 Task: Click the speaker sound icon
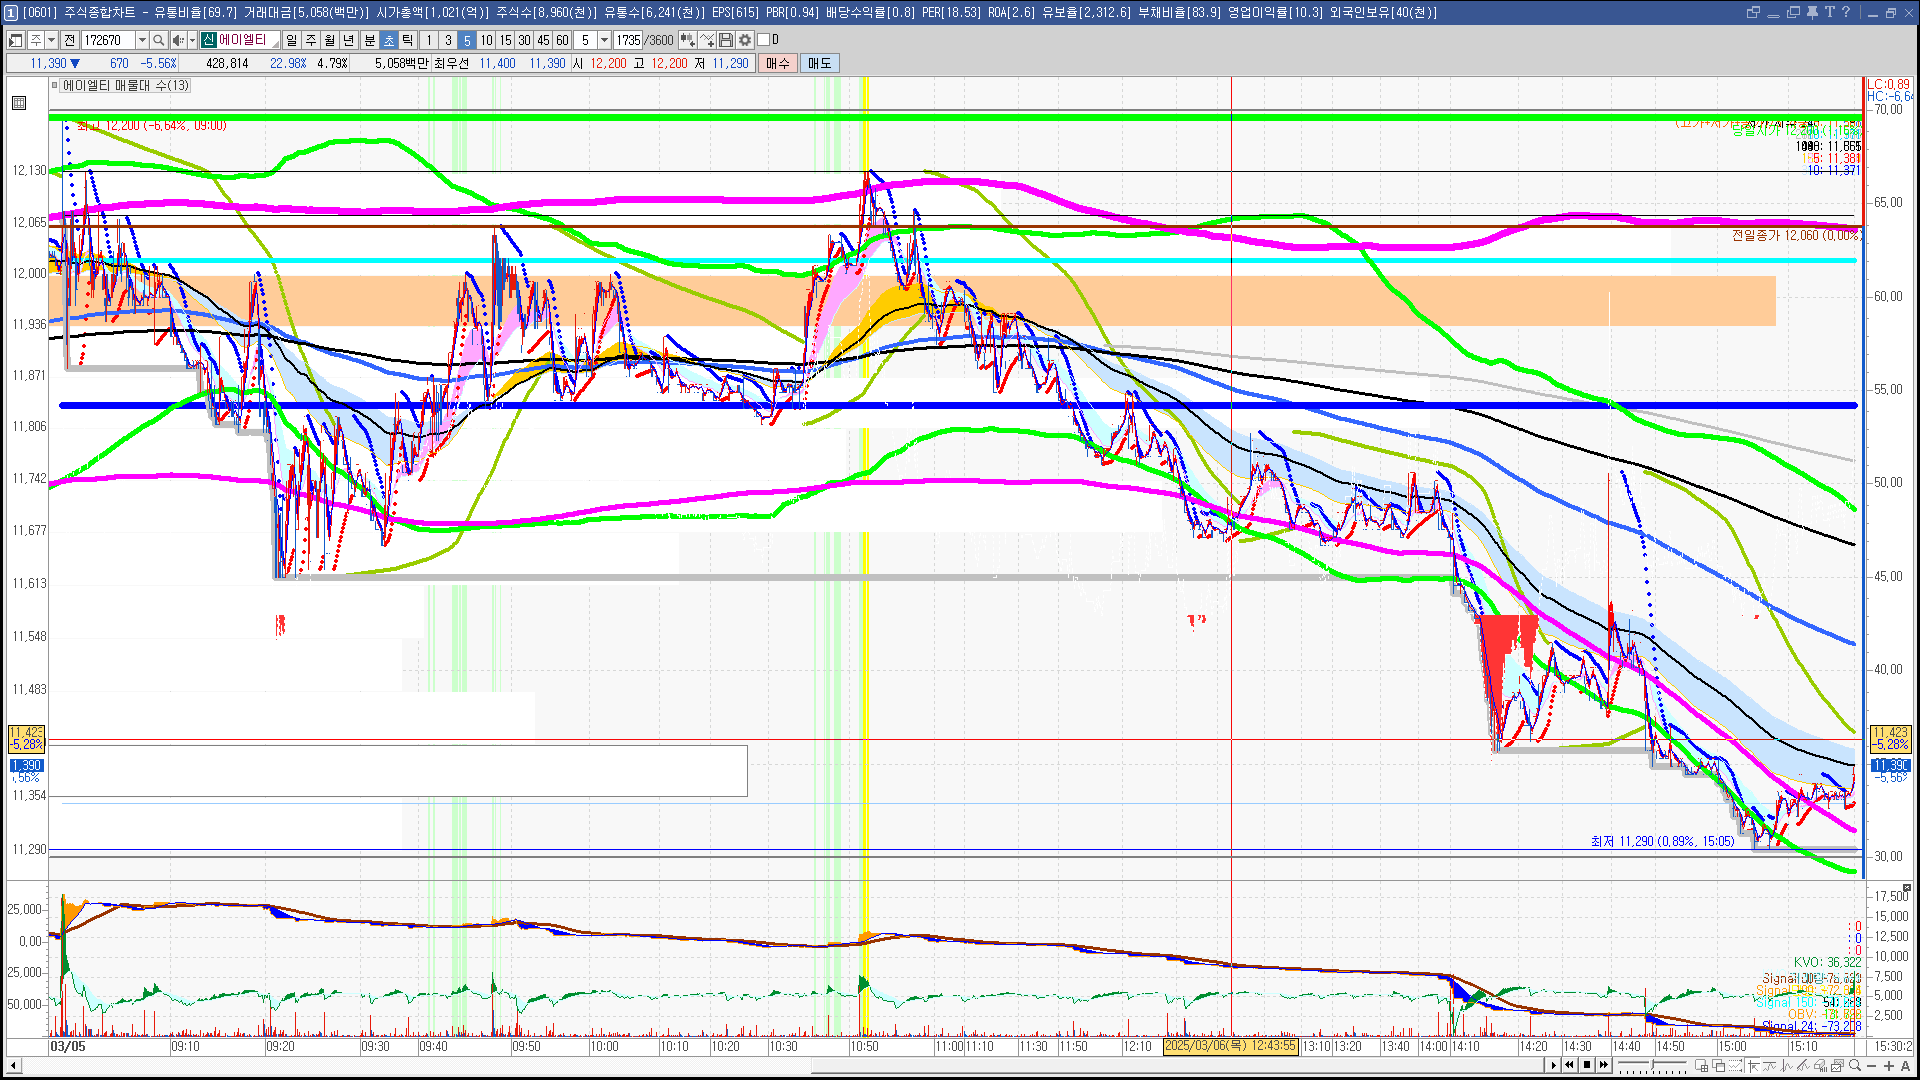click(x=178, y=40)
